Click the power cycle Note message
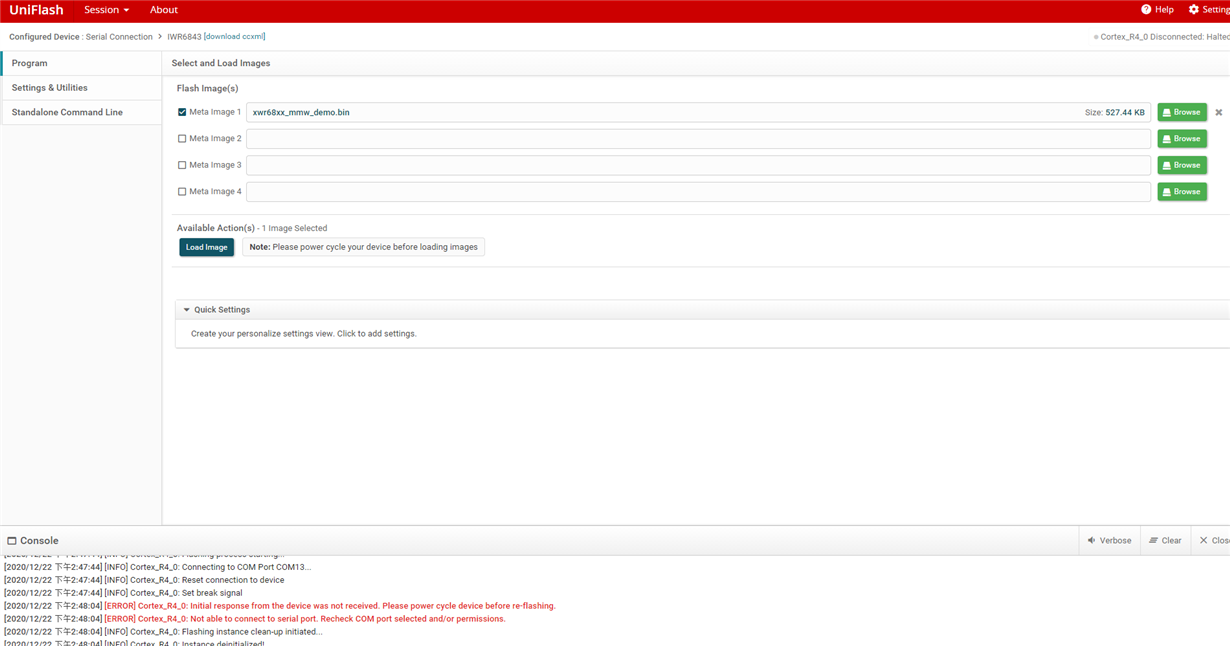Viewport: 1230px width, 646px height. click(363, 247)
